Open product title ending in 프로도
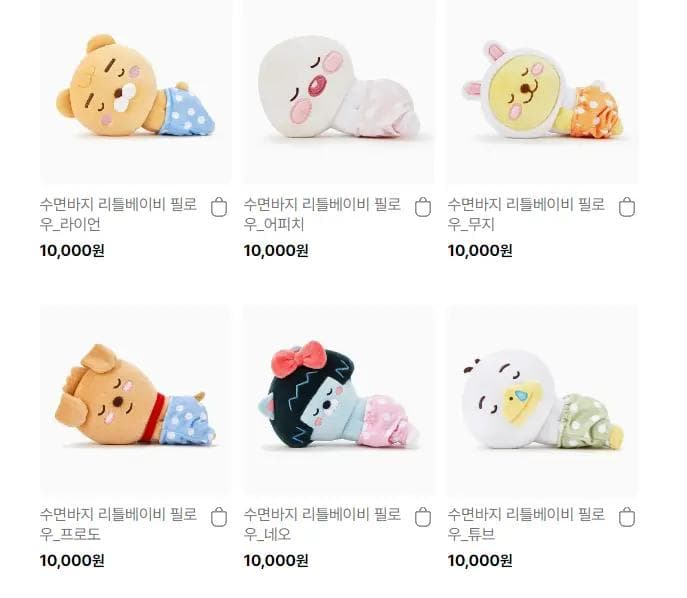The image size is (687, 598). pos(118,524)
